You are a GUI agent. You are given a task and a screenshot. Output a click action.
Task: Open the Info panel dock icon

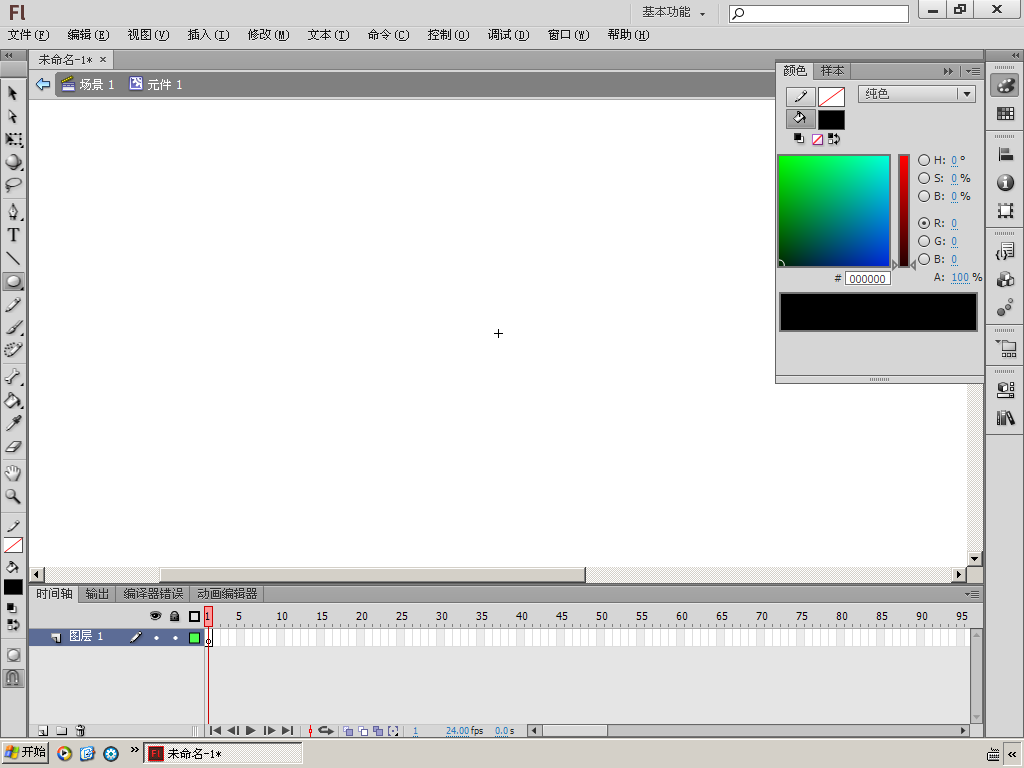click(1005, 183)
